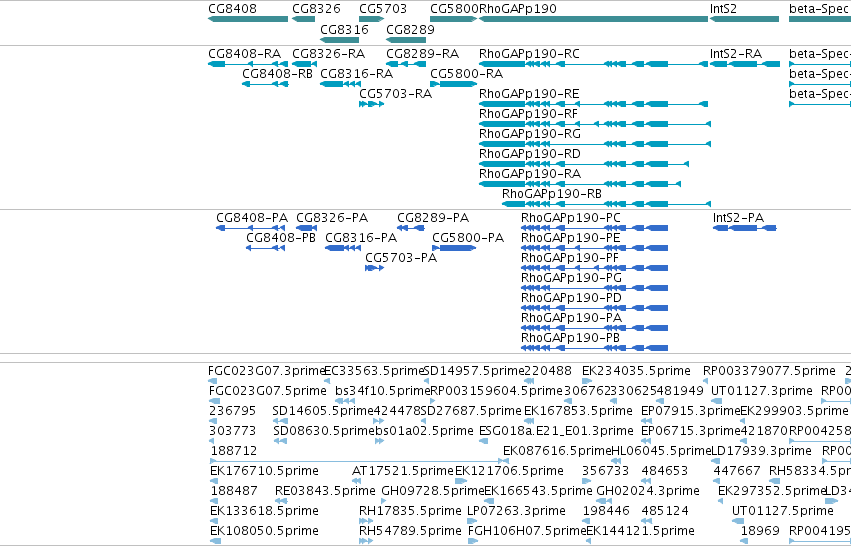
Task: Select EST LD17939.3prime
Action: click(x=716, y=461)
